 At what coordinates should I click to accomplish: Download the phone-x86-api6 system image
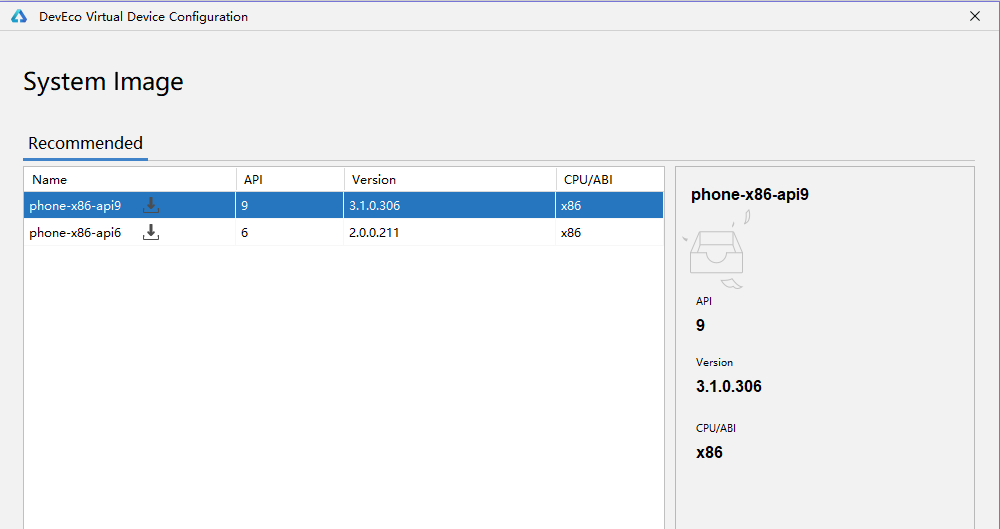(x=151, y=232)
